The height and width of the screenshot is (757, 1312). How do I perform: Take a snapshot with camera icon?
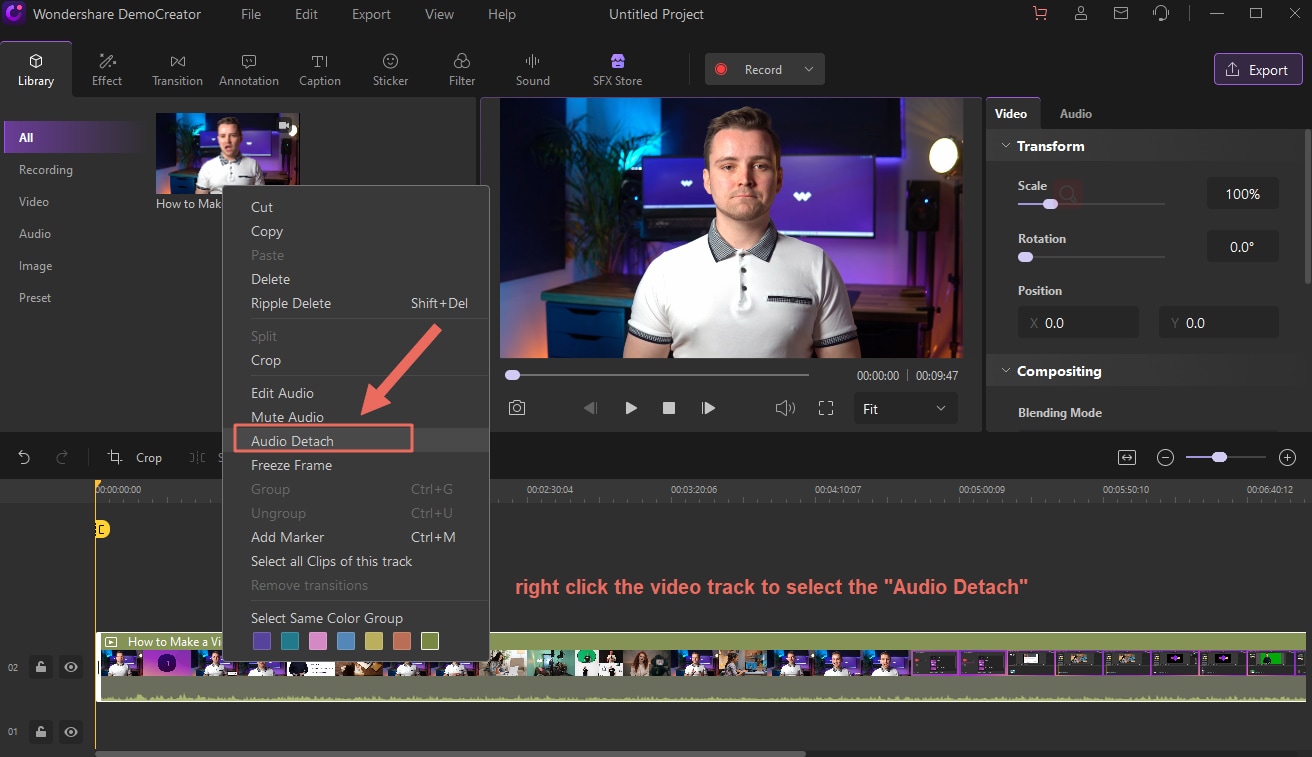click(516, 408)
